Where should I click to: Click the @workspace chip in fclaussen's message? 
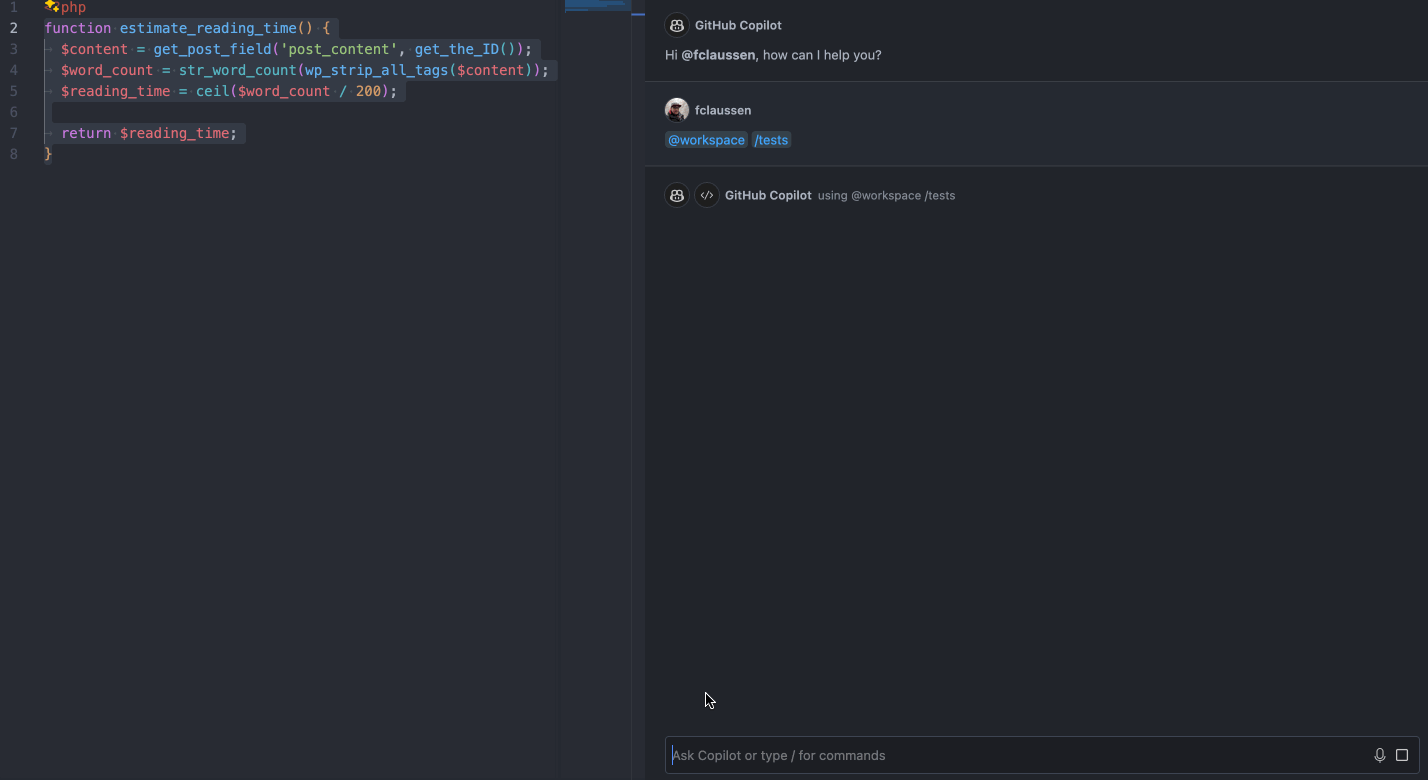706,139
